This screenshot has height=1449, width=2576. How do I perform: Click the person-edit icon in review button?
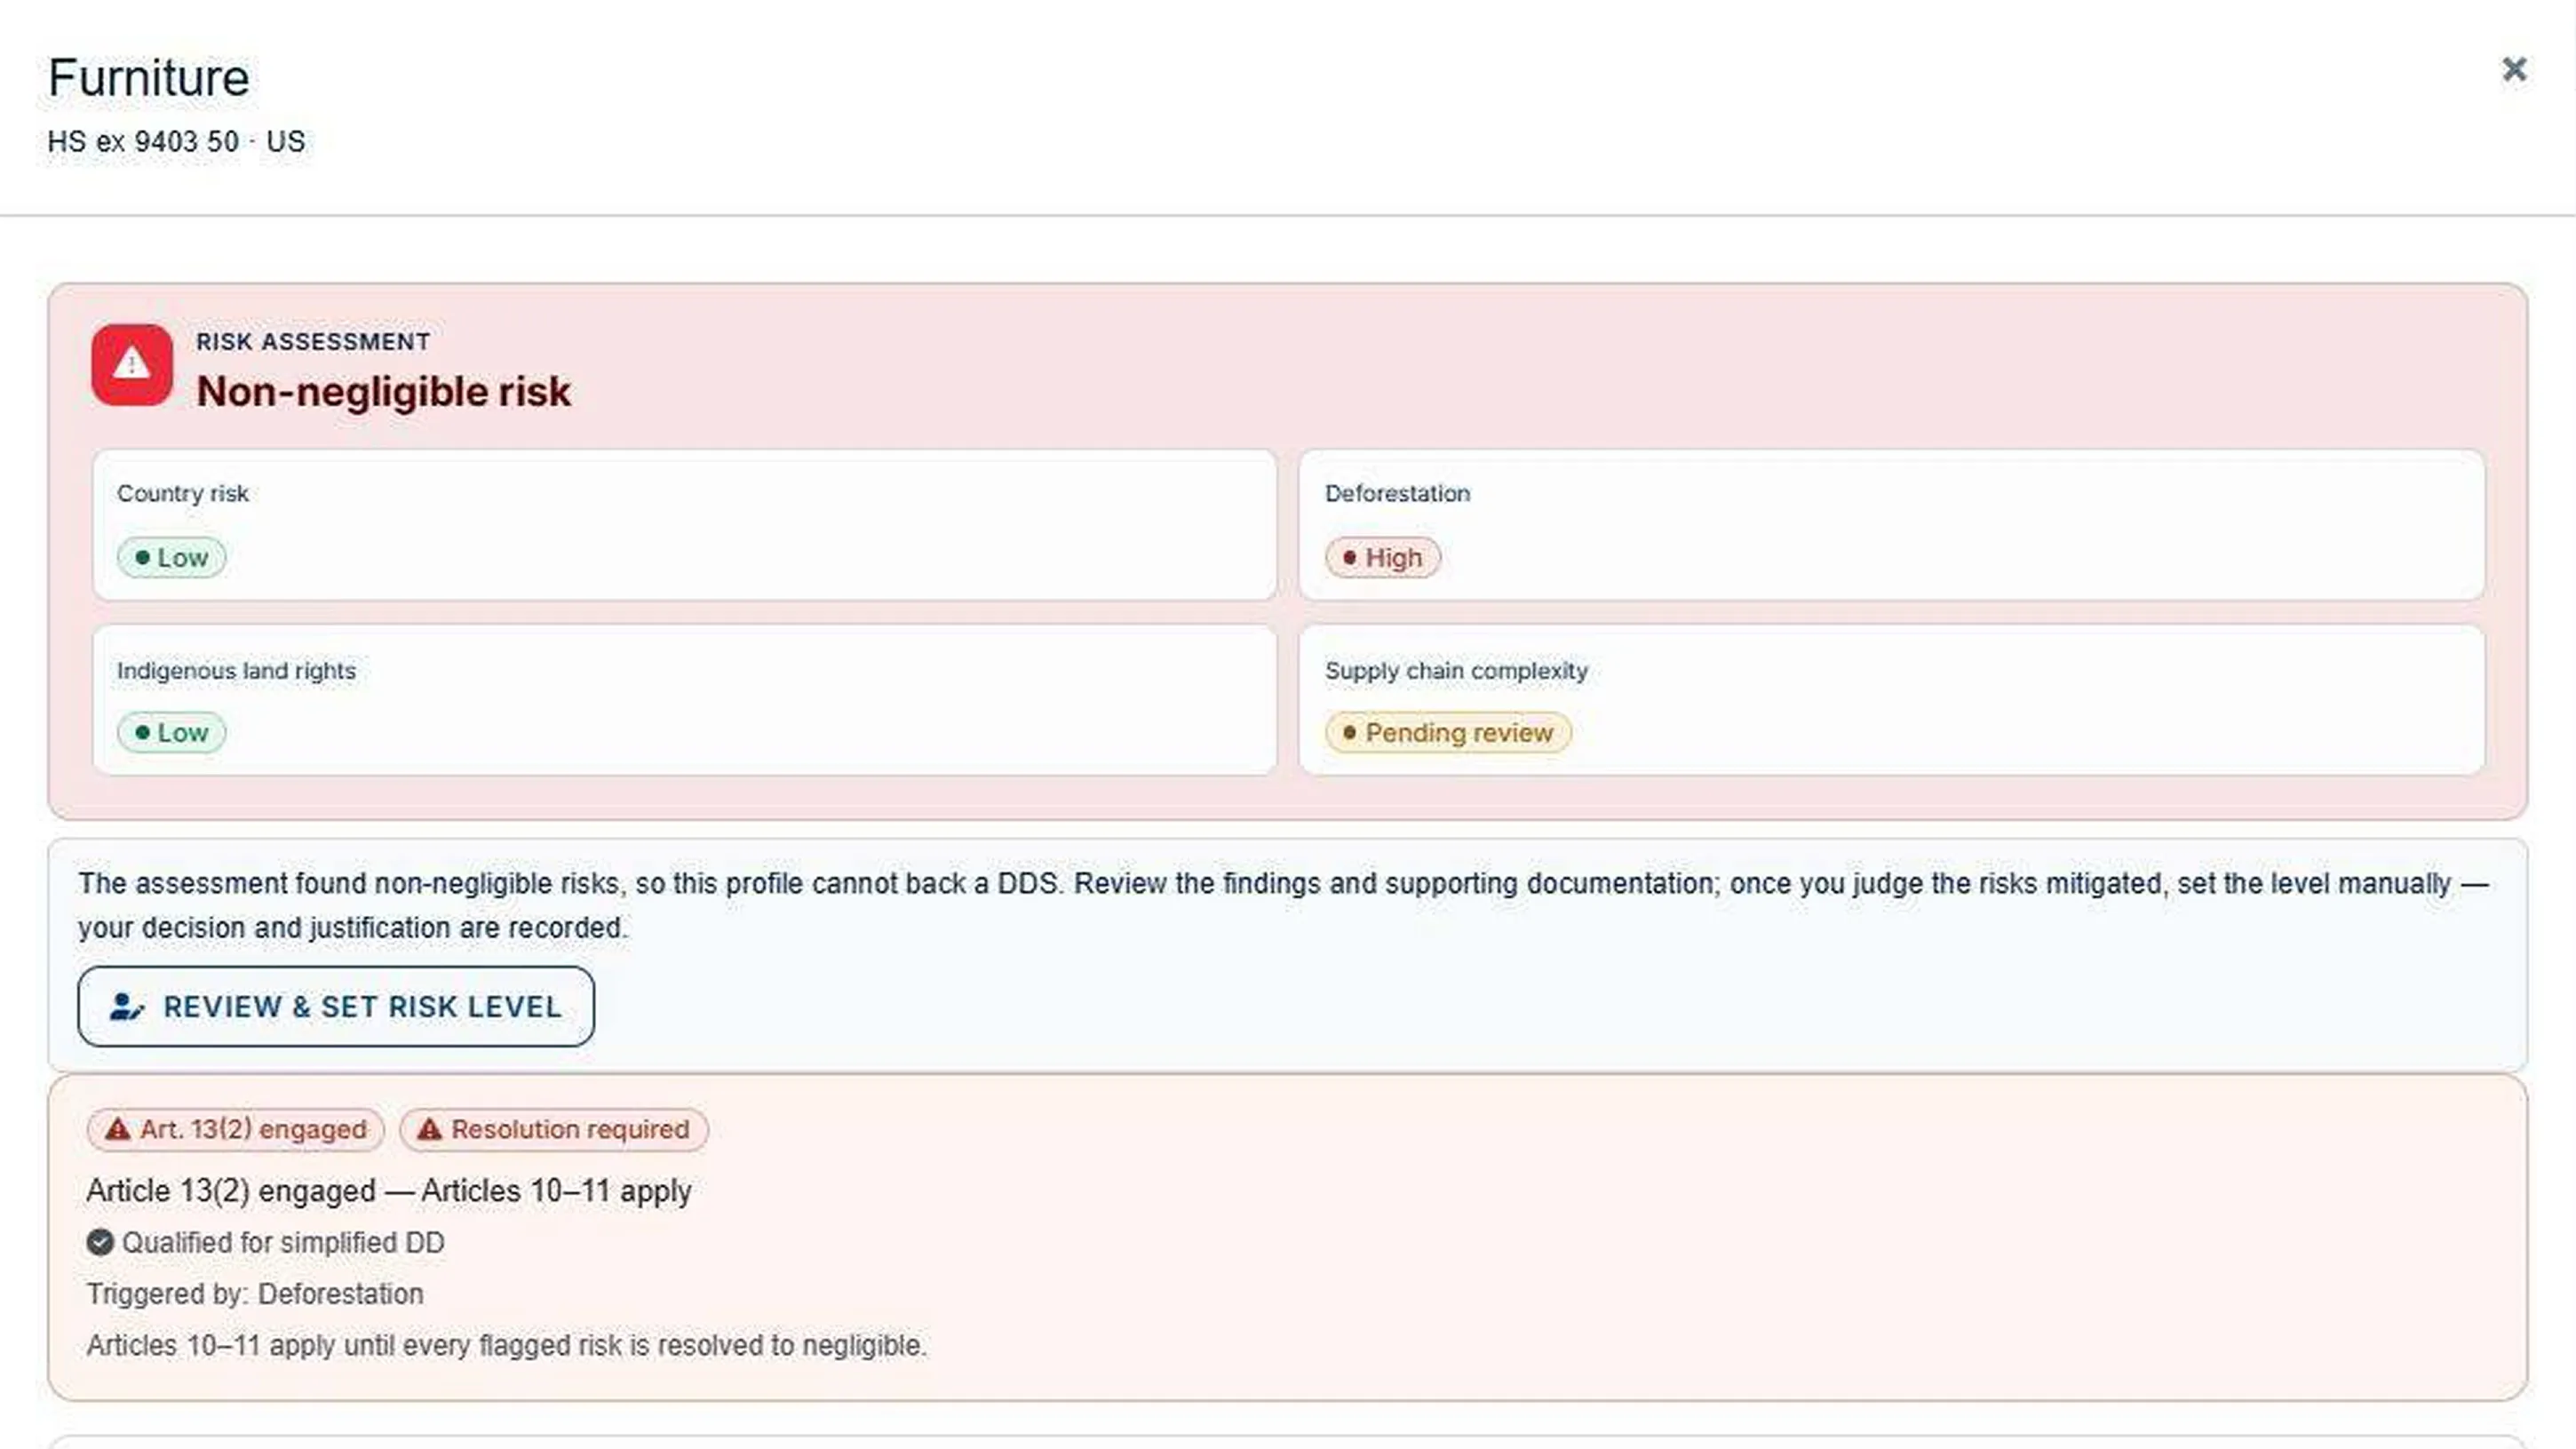coord(126,1006)
